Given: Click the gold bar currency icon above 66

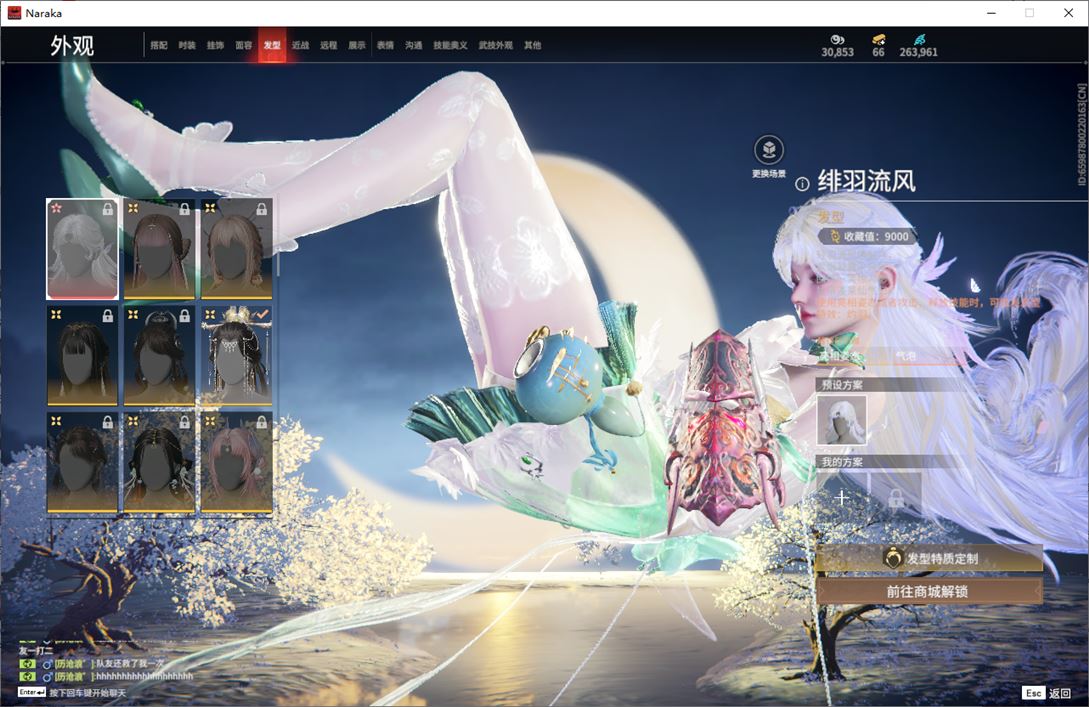Looking at the screenshot, I should pos(879,40).
